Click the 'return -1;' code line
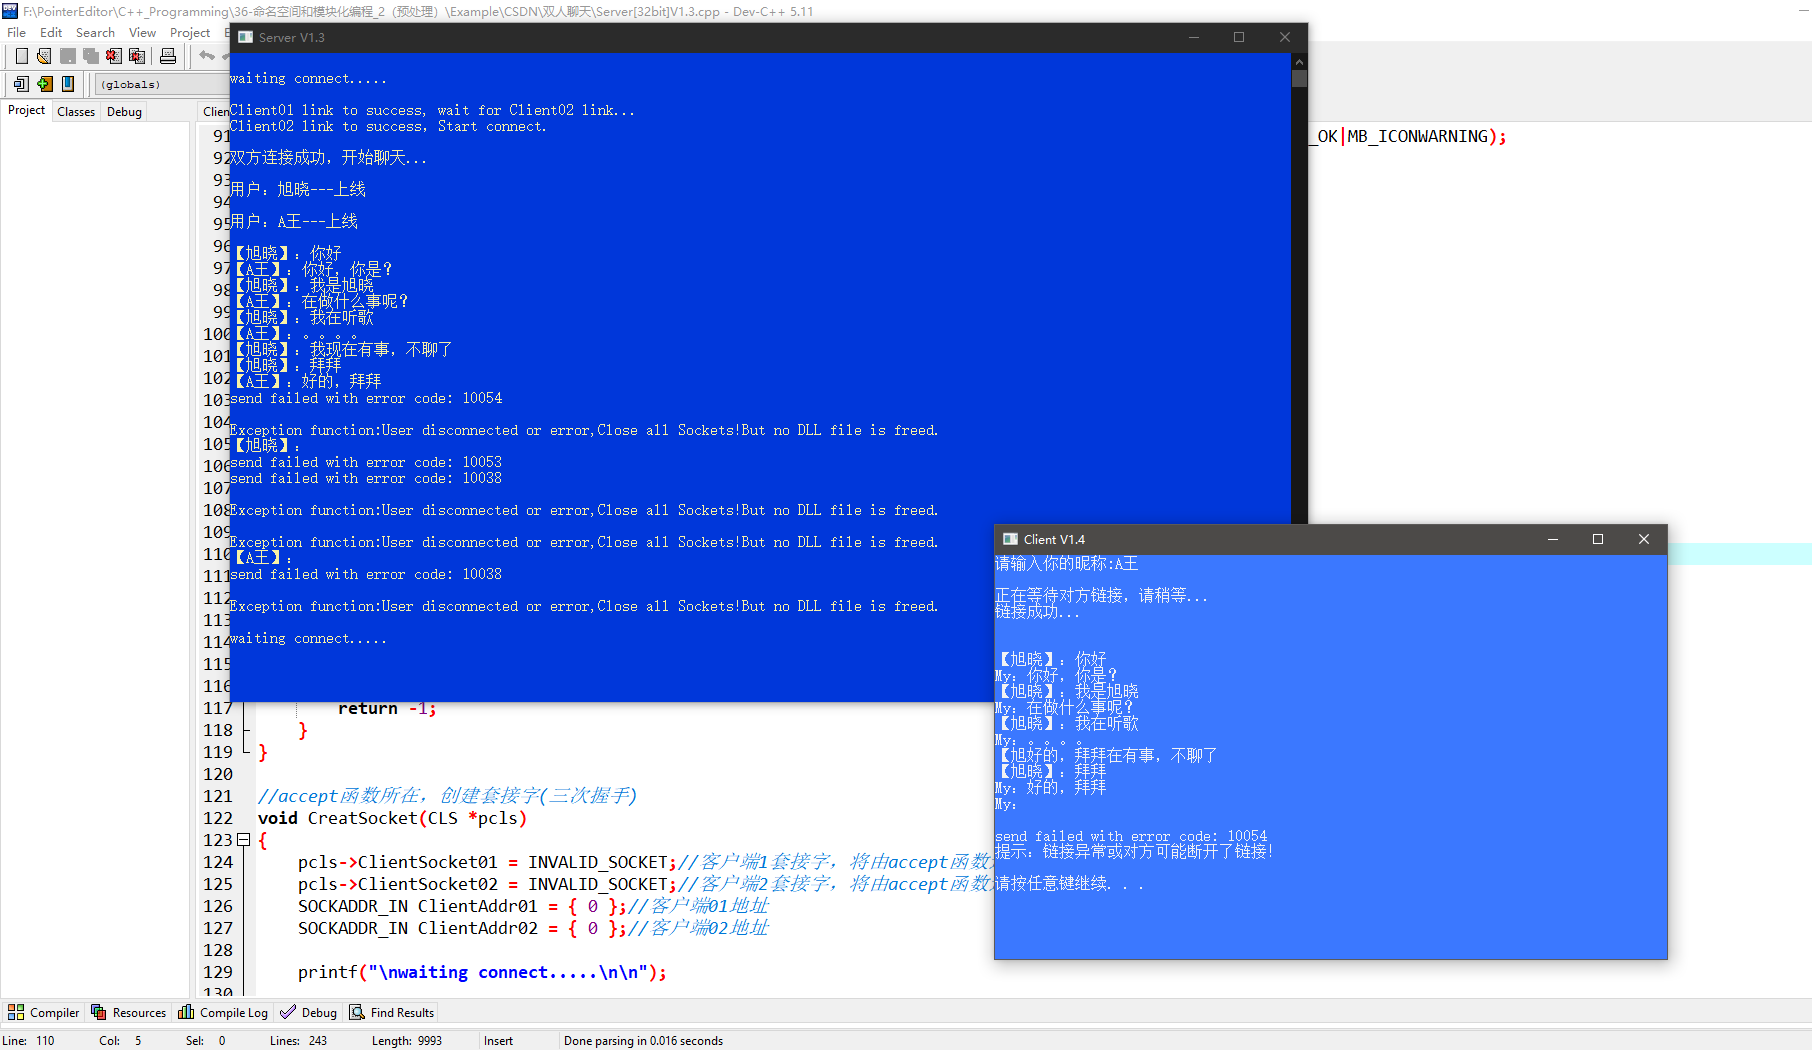1812x1050 pixels. pyautogui.click(x=387, y=708)
